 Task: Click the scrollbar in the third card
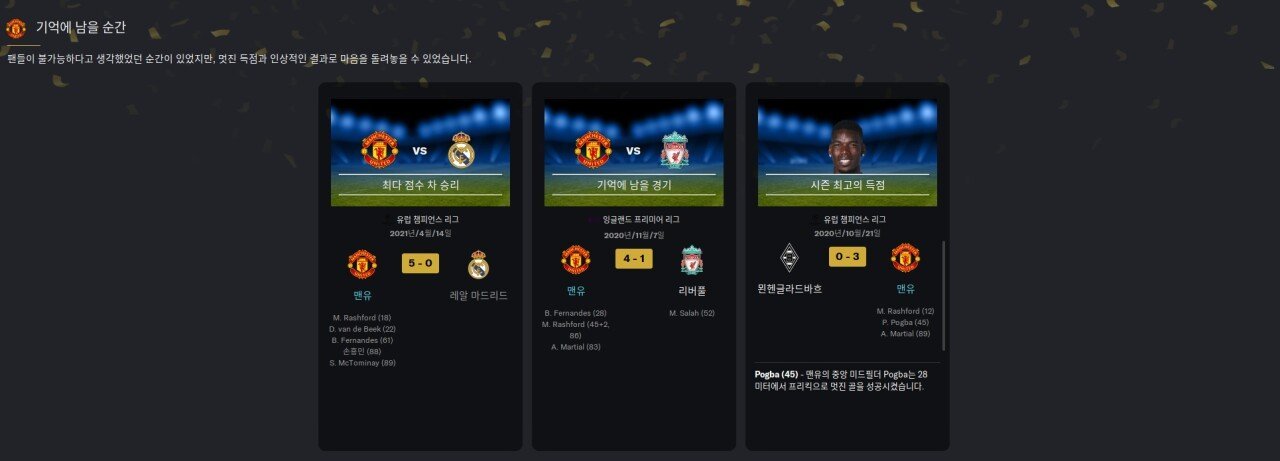pyautogui.click(x=943, y=295)
